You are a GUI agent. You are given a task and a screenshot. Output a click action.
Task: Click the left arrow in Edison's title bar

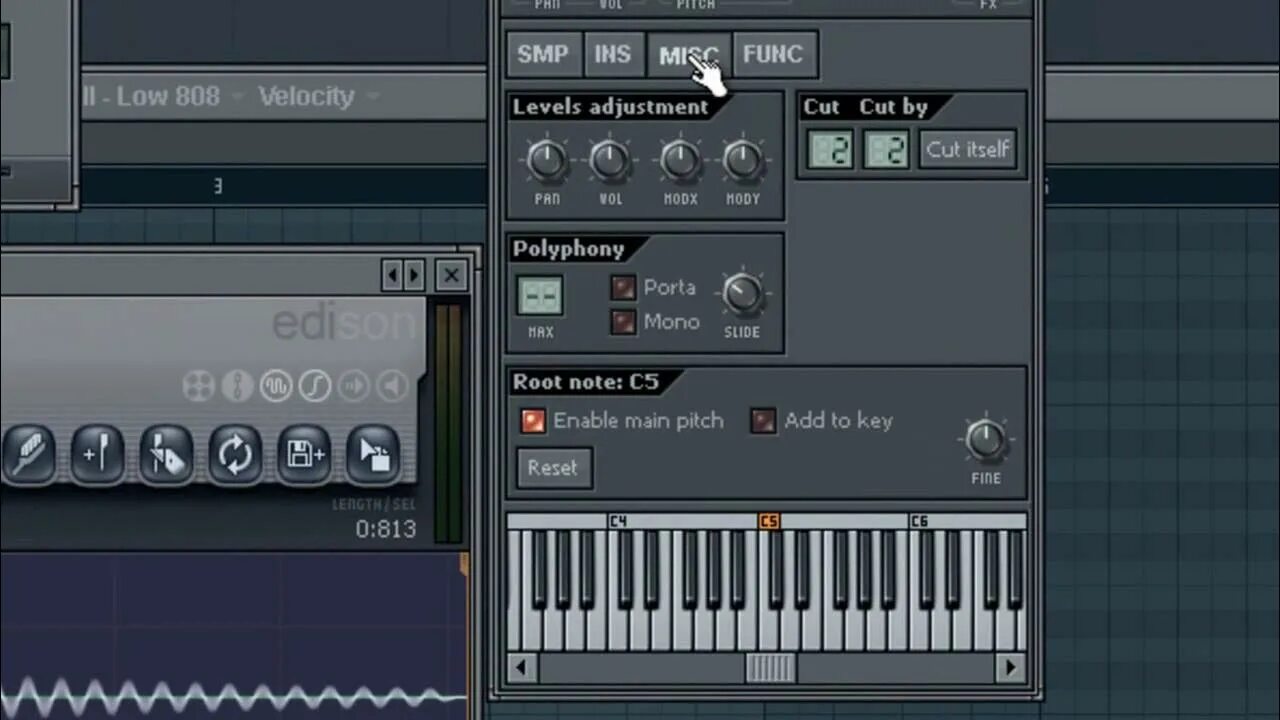pos(393,275)
